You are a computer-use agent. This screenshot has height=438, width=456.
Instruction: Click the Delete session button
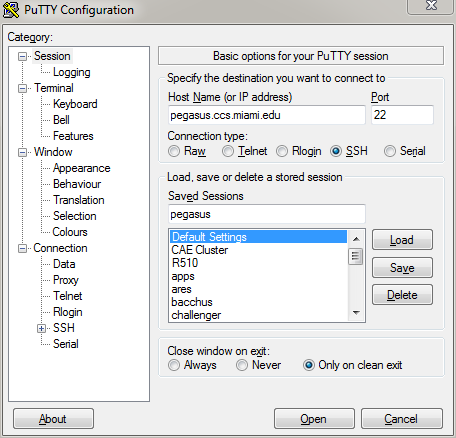tap(402, 295)
